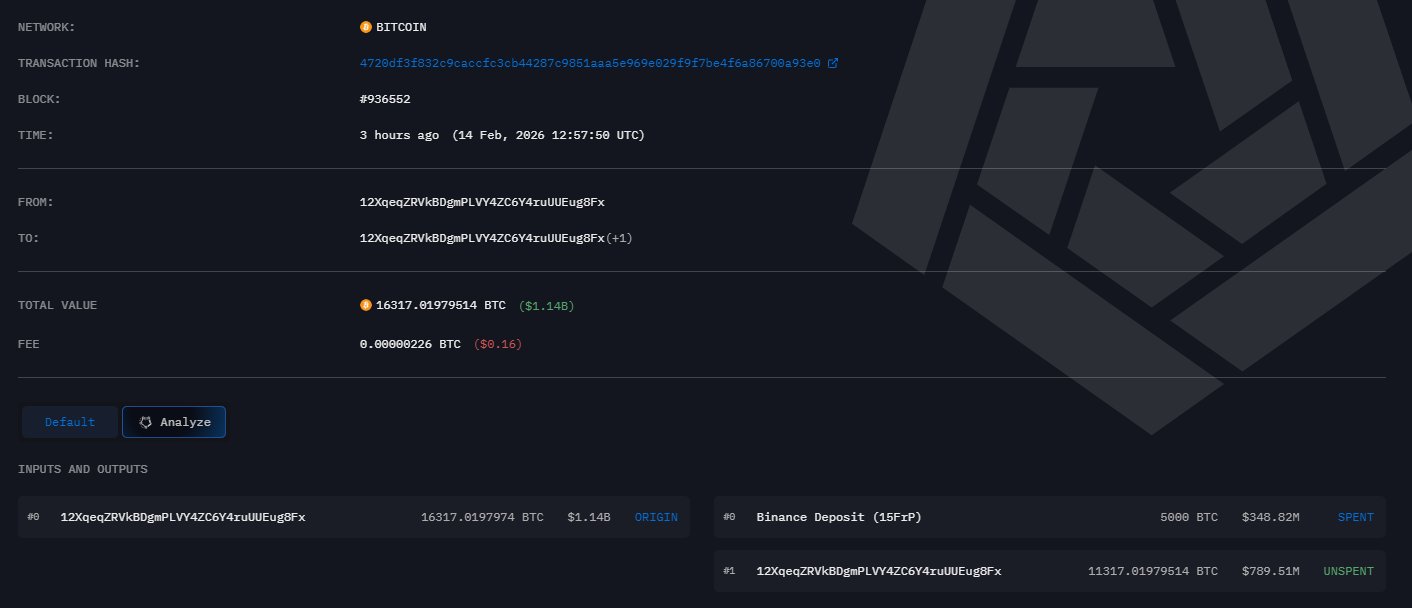The height and width of the screenshot is (608, 1412).
Task: Select the Analyze tab label
Action: point(185,422)
